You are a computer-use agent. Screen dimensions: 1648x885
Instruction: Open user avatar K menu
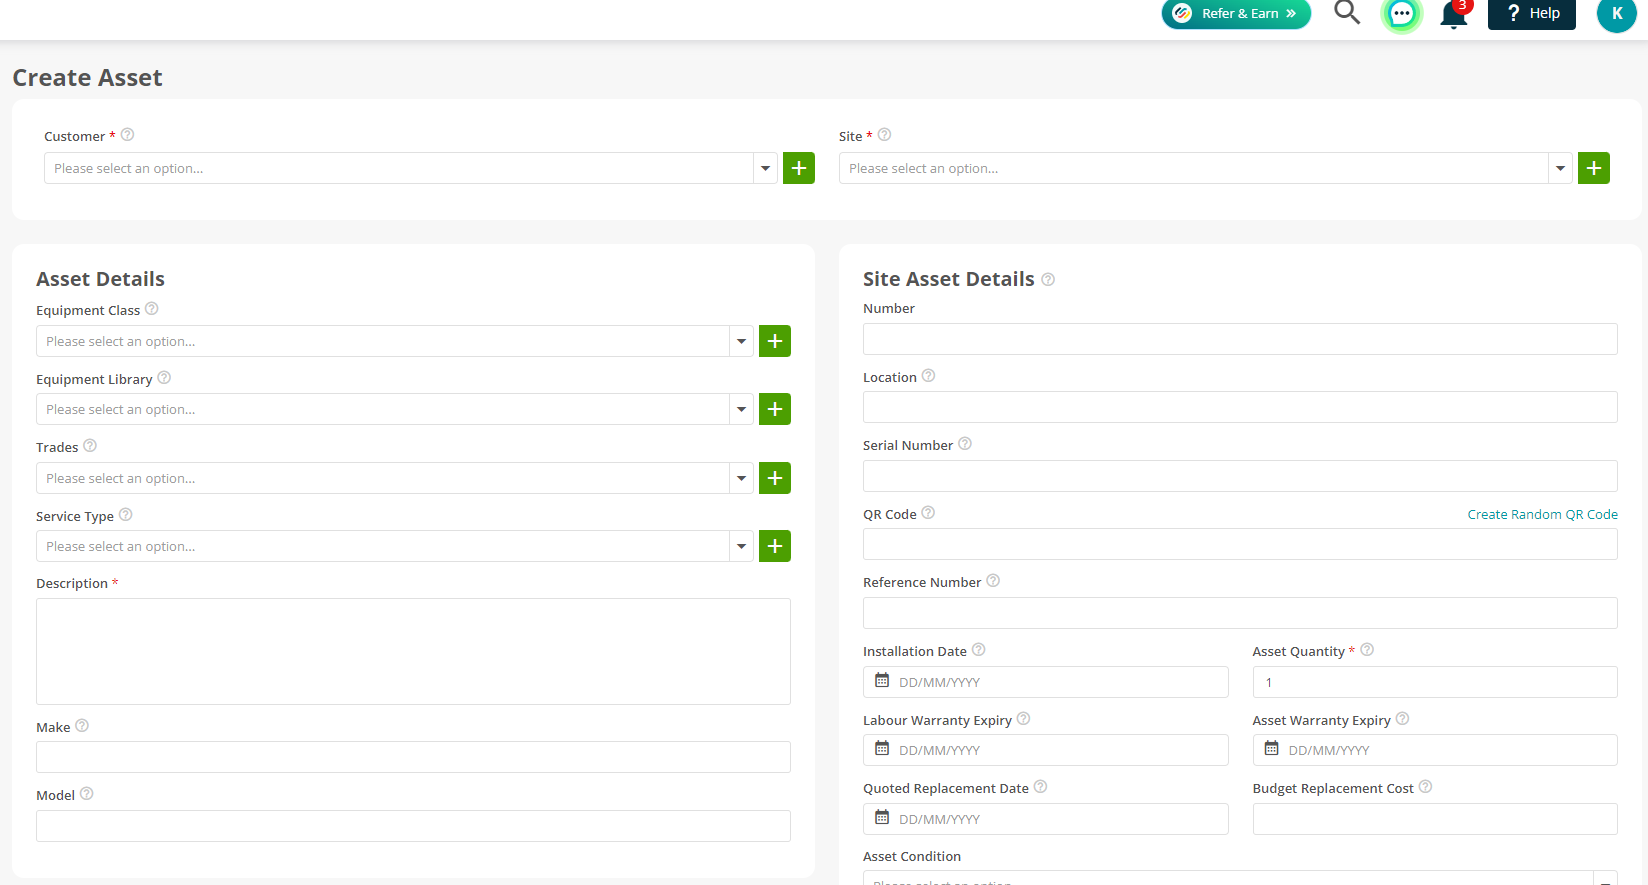click(1616, 14)
